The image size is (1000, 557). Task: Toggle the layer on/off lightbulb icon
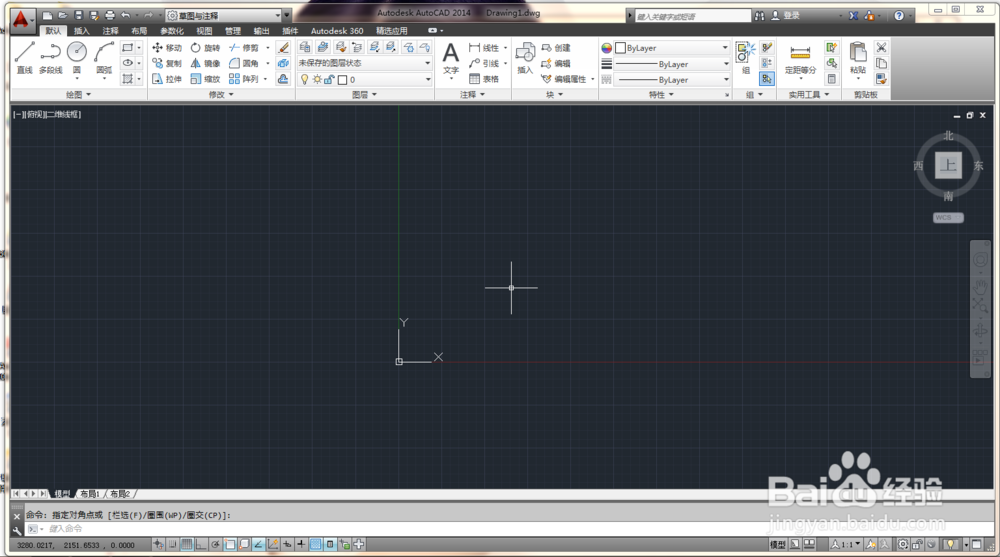coord(305,79)
